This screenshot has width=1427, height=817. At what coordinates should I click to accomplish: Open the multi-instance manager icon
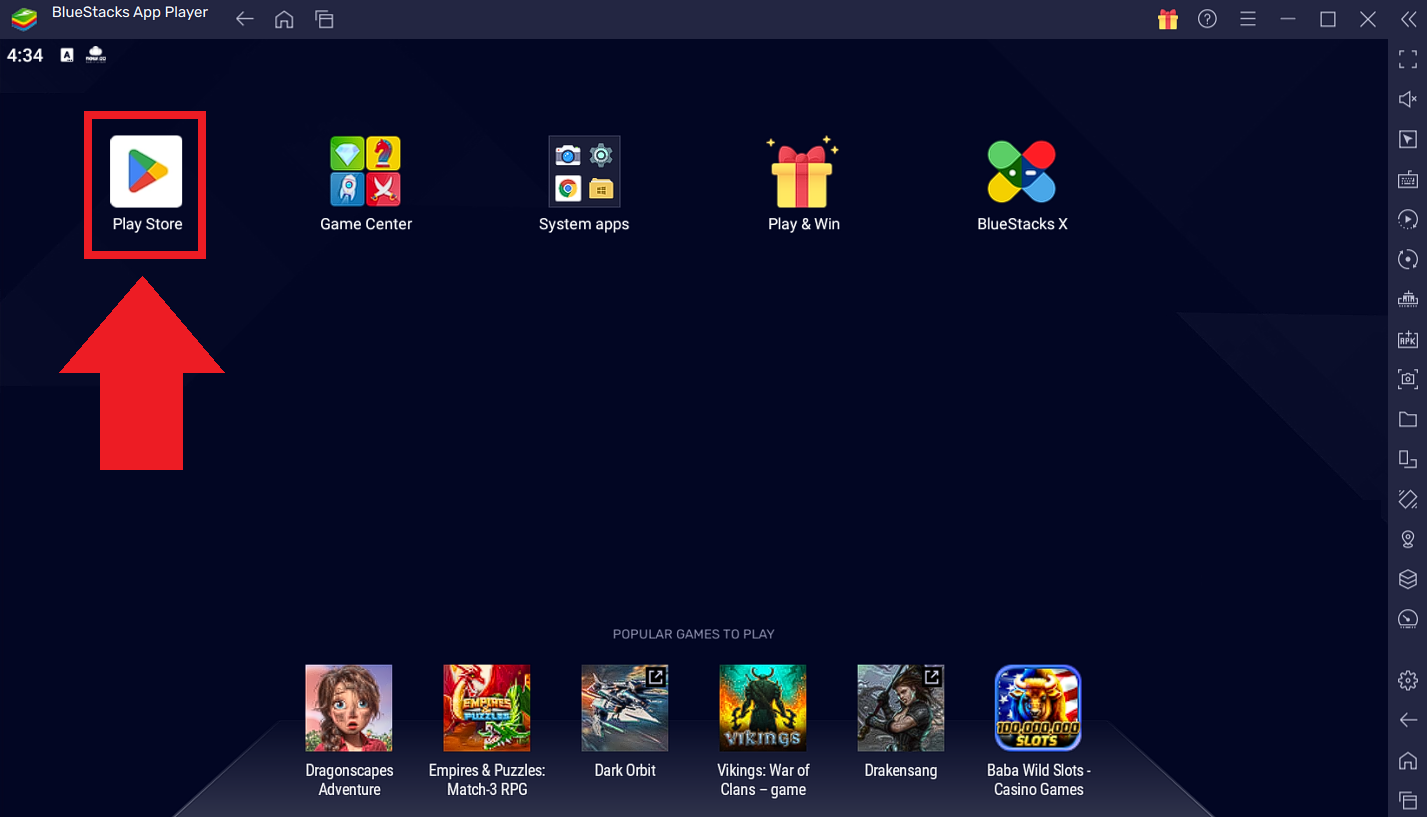tap(1407, 459)
